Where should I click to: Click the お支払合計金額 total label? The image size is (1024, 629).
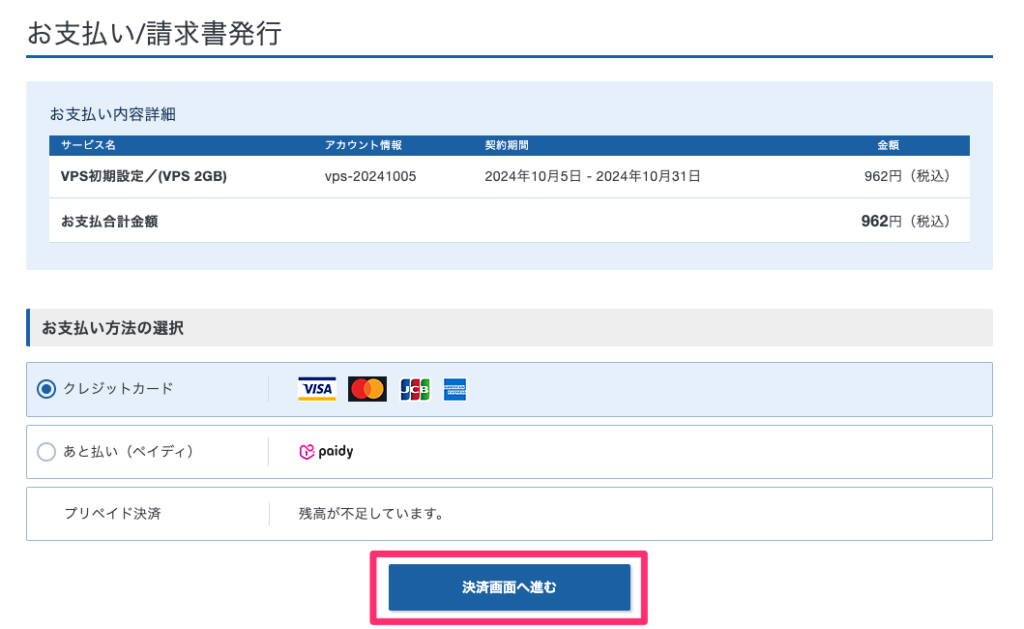pos(109,221)
